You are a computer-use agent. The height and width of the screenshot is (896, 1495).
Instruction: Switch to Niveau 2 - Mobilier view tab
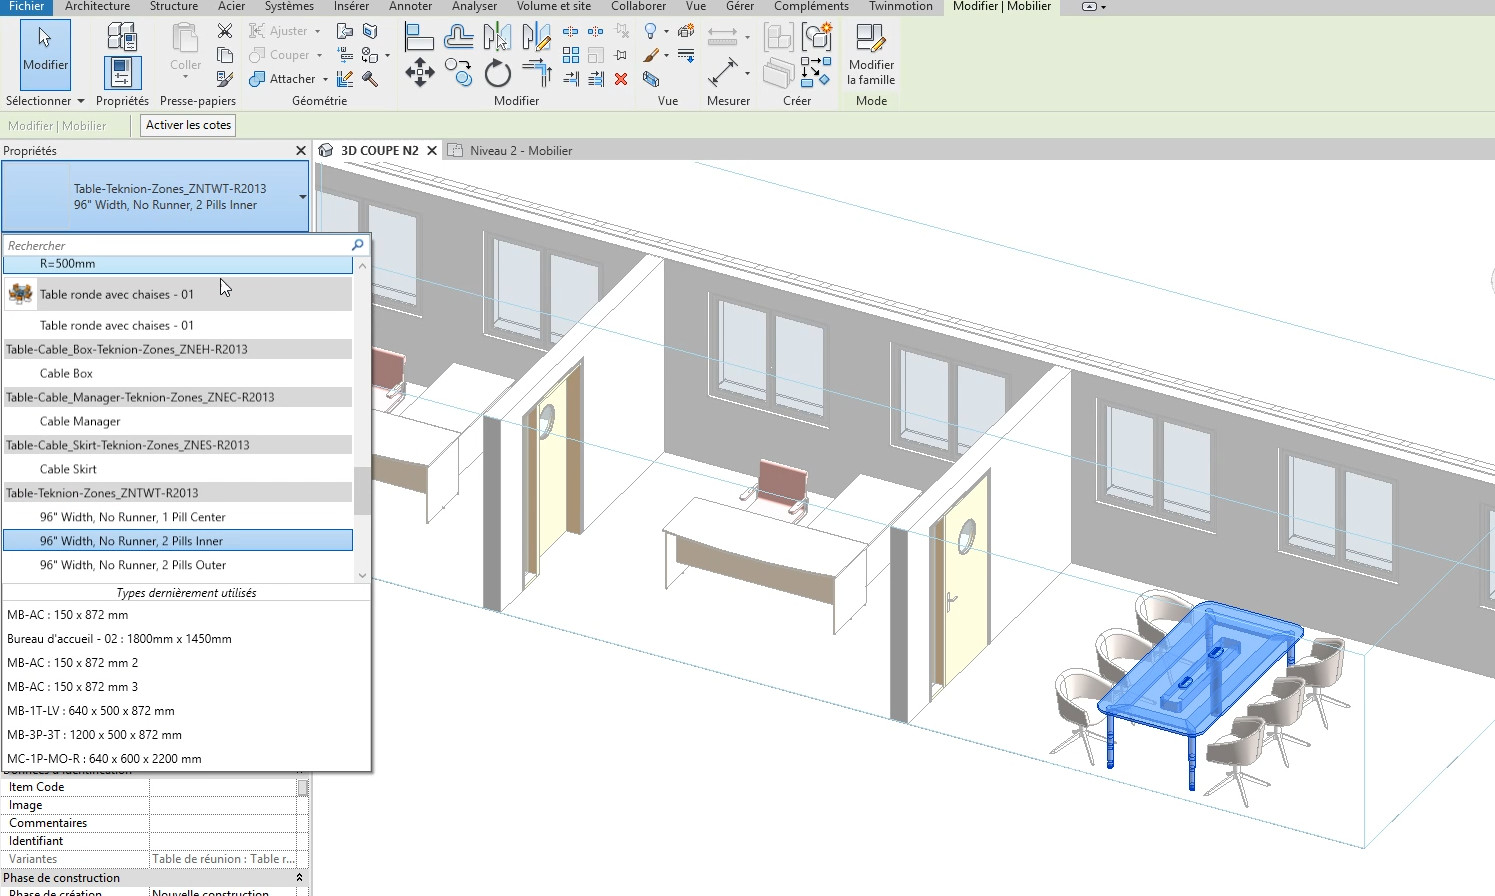[520, 151]
